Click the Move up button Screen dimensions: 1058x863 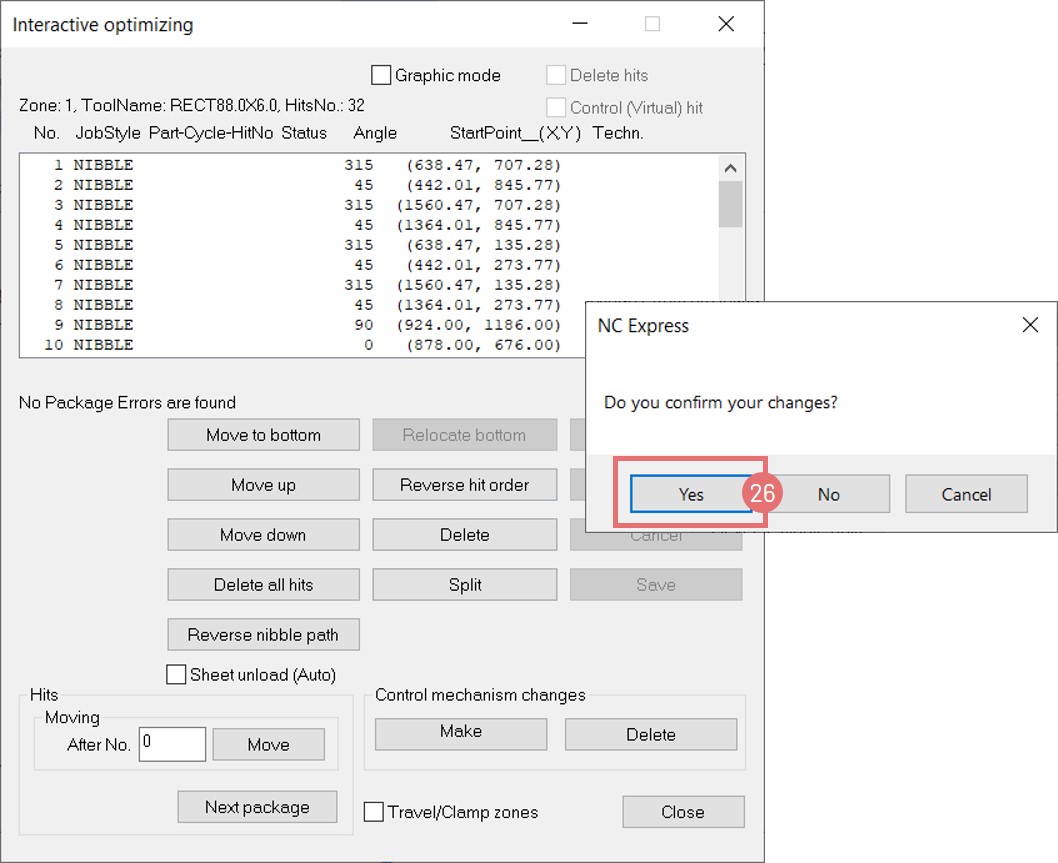tap(263, 485)
